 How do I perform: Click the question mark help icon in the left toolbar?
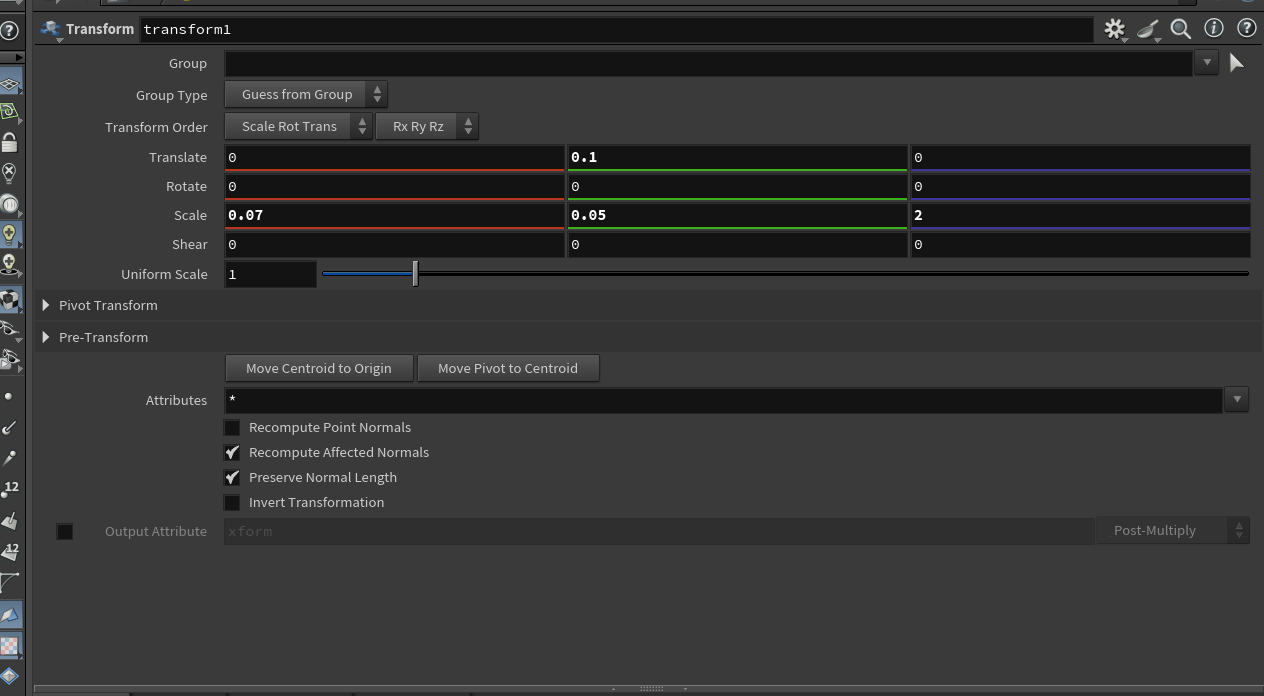[9, 30]
